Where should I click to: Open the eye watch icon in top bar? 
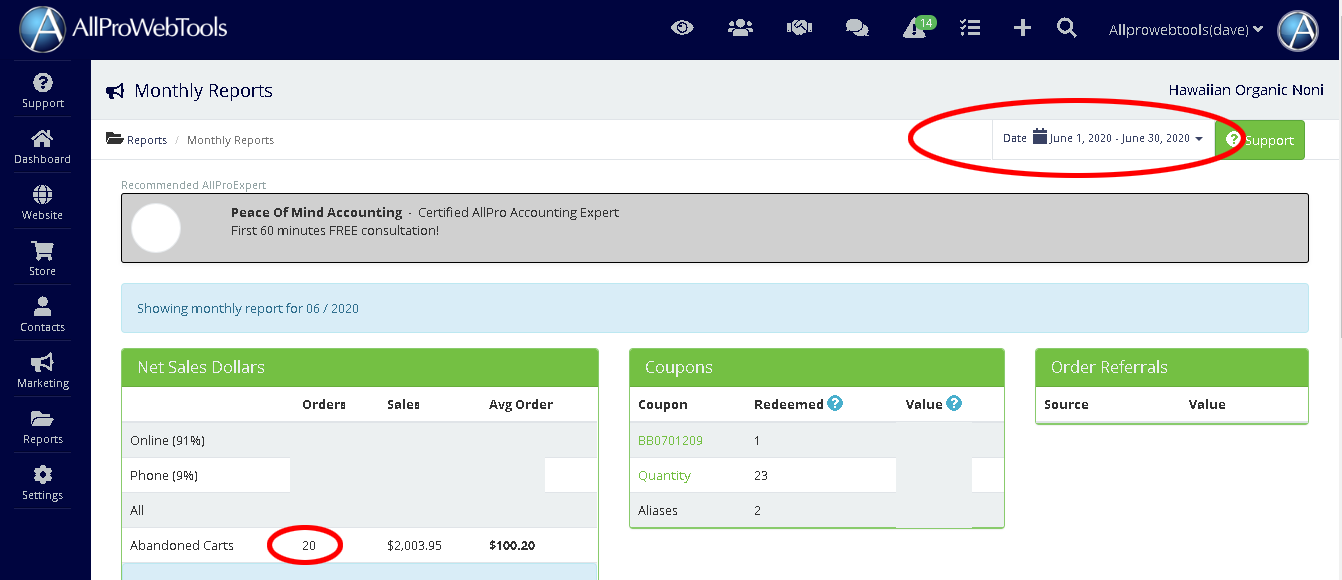[x=682, y=28]
